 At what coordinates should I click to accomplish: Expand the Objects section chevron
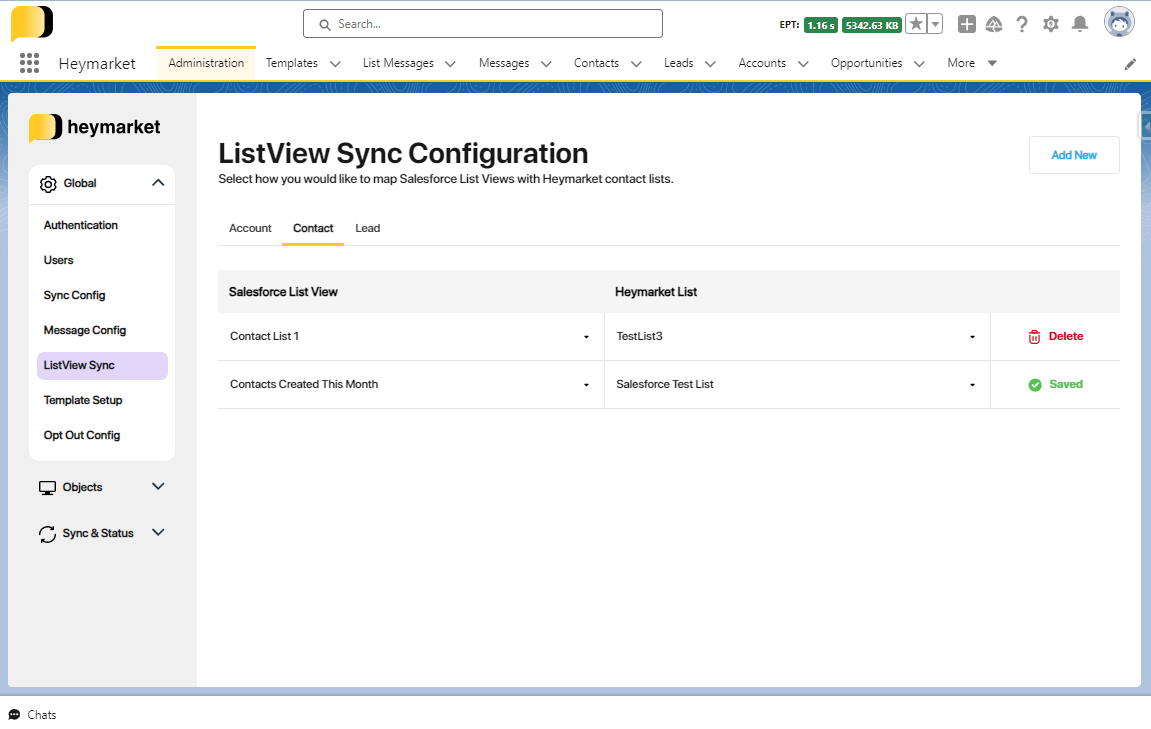tap(158, 486)
